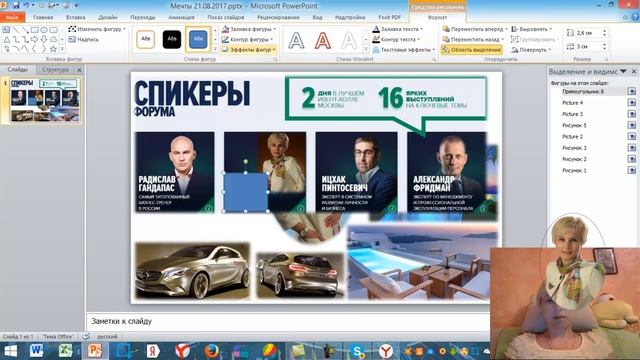The width and height of the screenshot is (640, 360).
Task: Switch to the Главная ribbon tab
Action: click(x=43, y=17)
